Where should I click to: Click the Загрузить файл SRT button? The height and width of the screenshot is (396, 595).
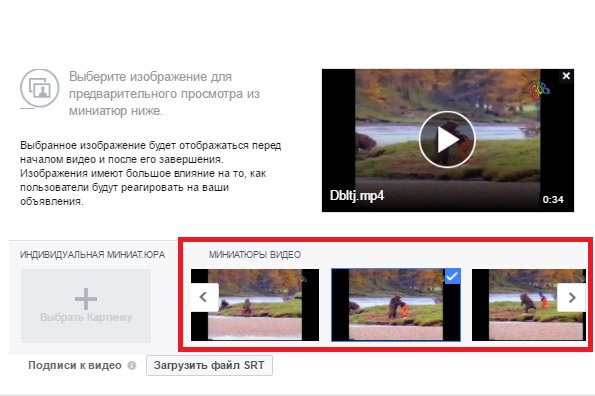tap(209, 365)
